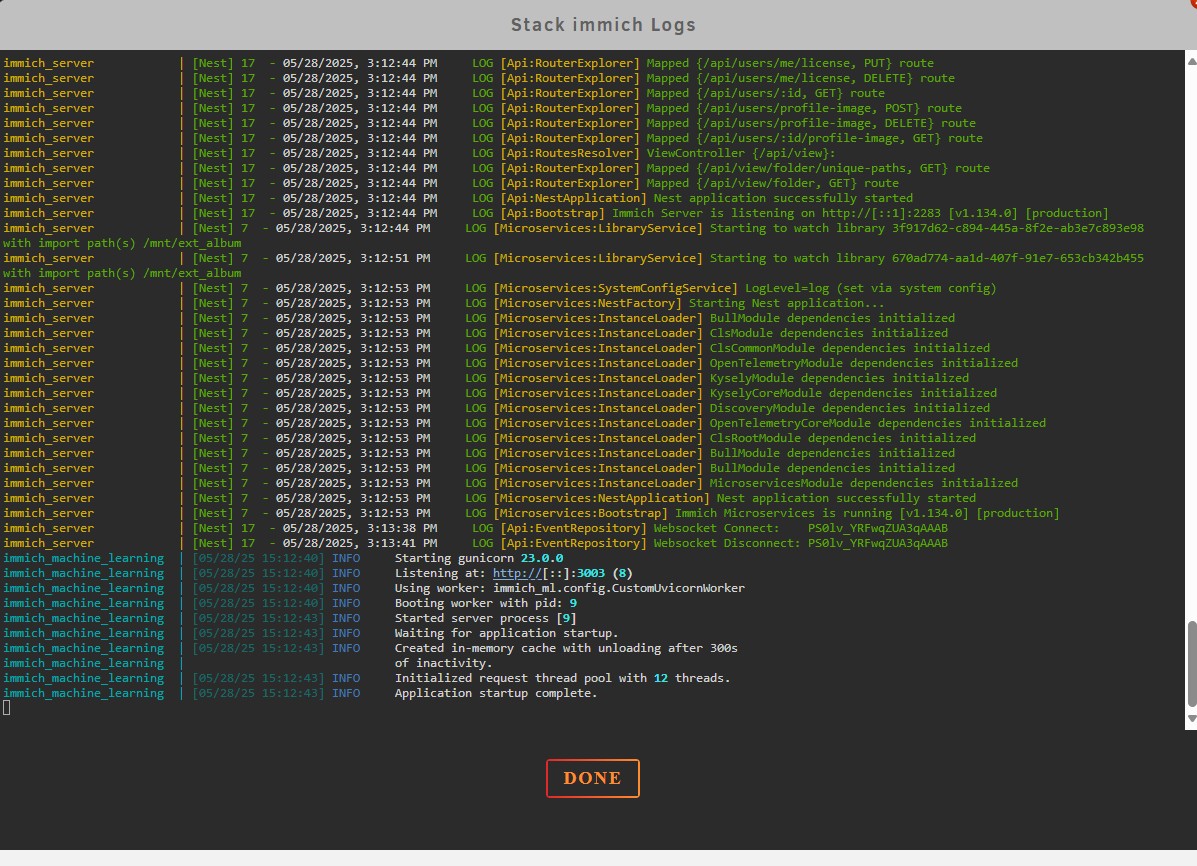Click the blinking terminal cursor below the logs
Image resolution: width=1197 pixels, height=866 pixels.
point(6,707)
